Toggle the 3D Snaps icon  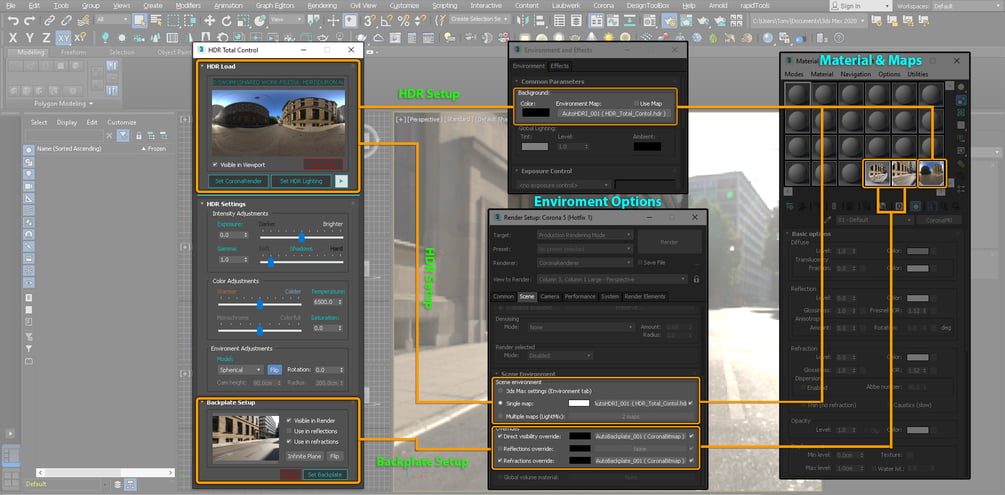[370, 21]
